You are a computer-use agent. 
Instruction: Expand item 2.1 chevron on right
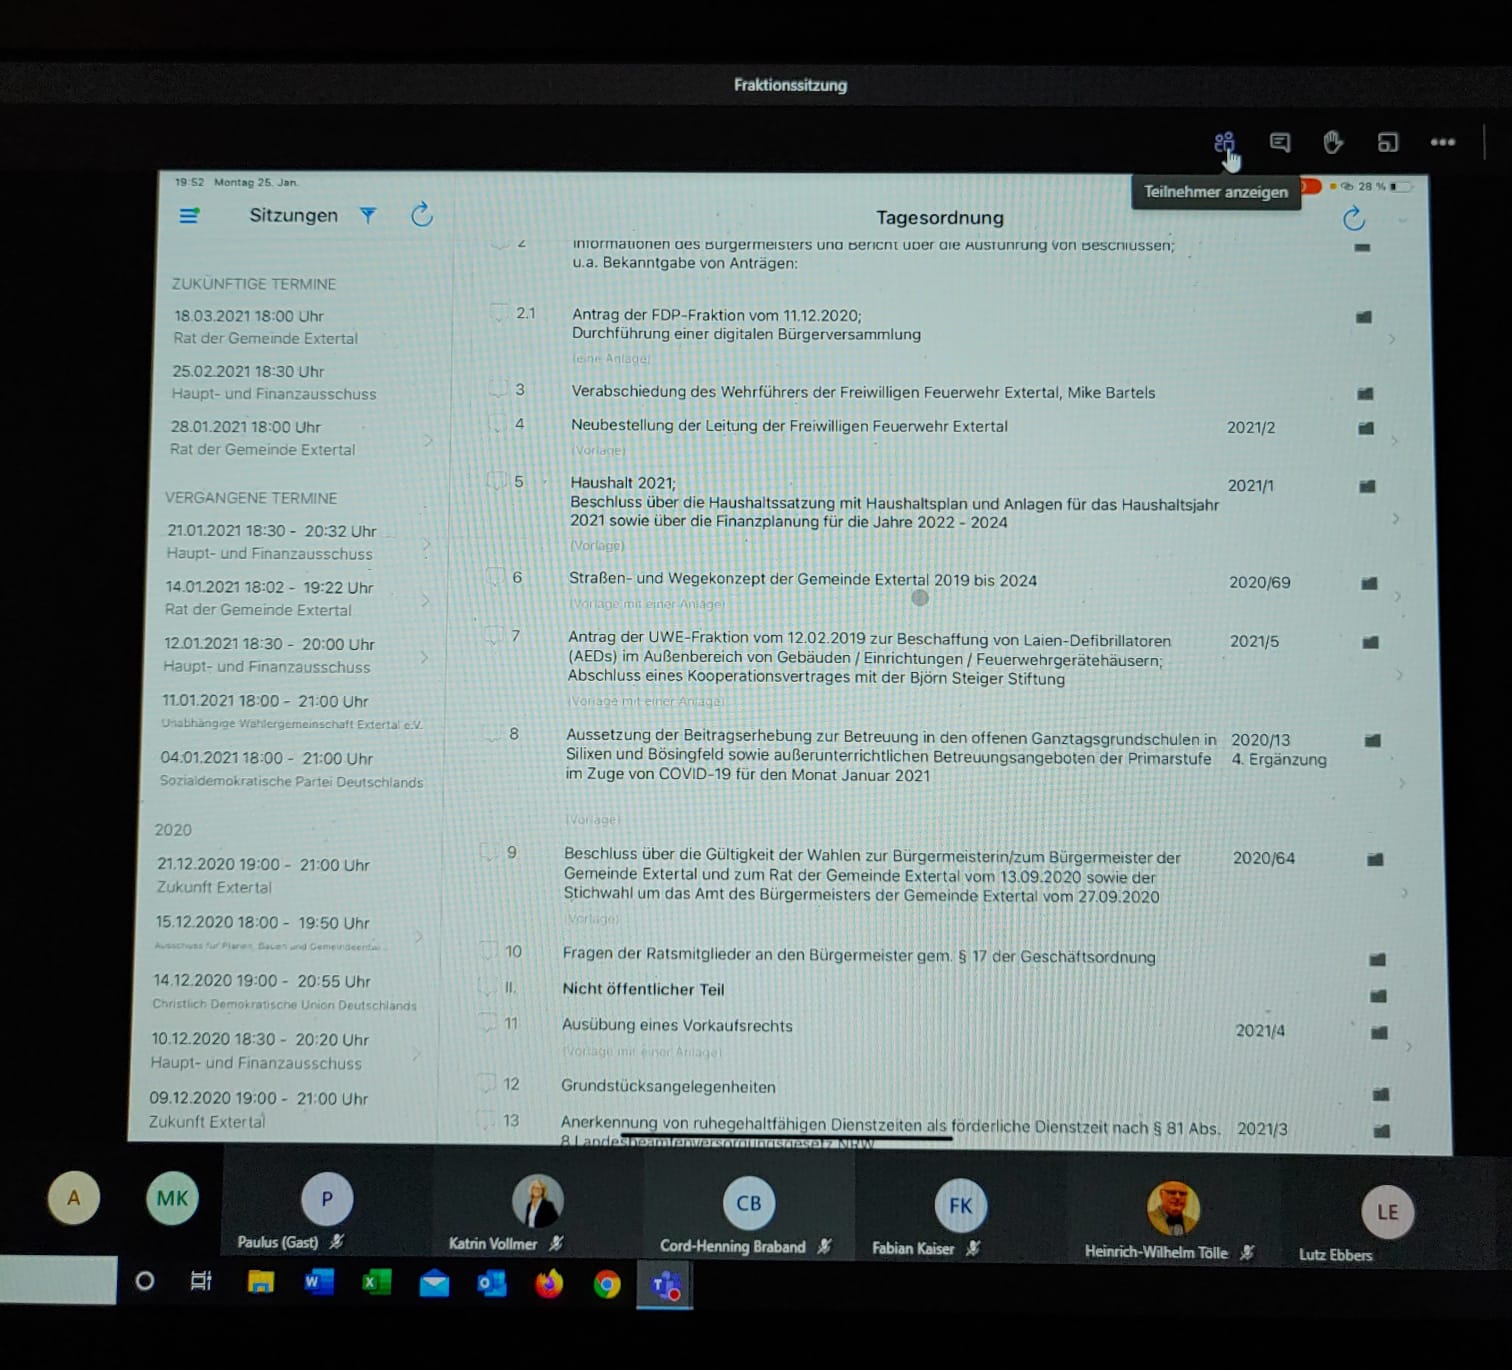(1391, 340)
